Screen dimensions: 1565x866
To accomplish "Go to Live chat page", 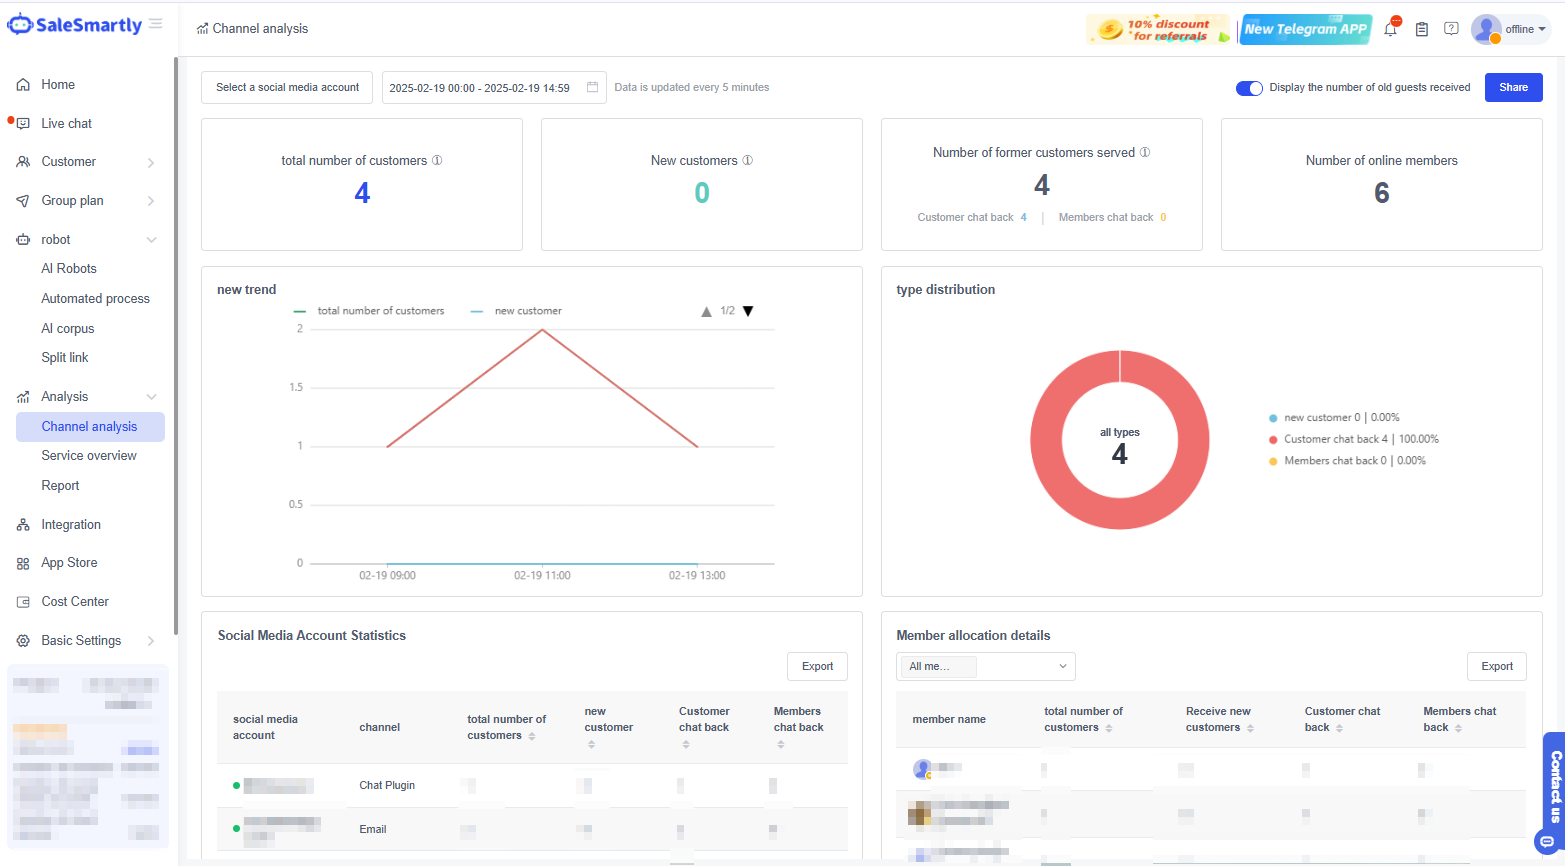I will pos(66,124).
